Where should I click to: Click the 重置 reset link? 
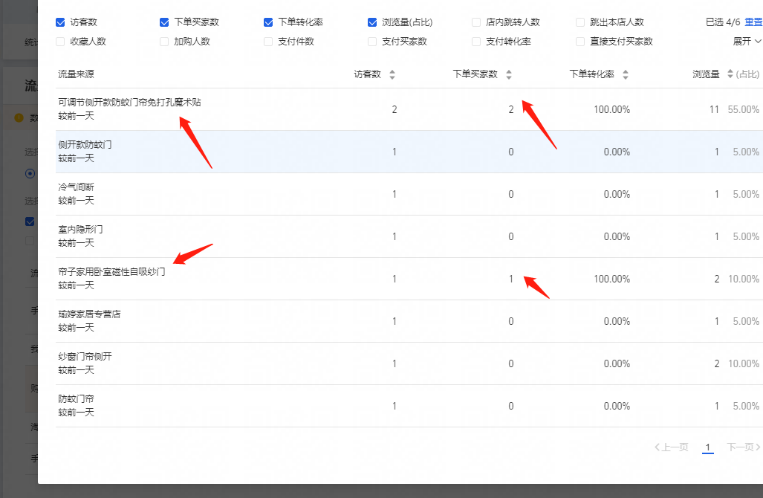click(753, 22)
